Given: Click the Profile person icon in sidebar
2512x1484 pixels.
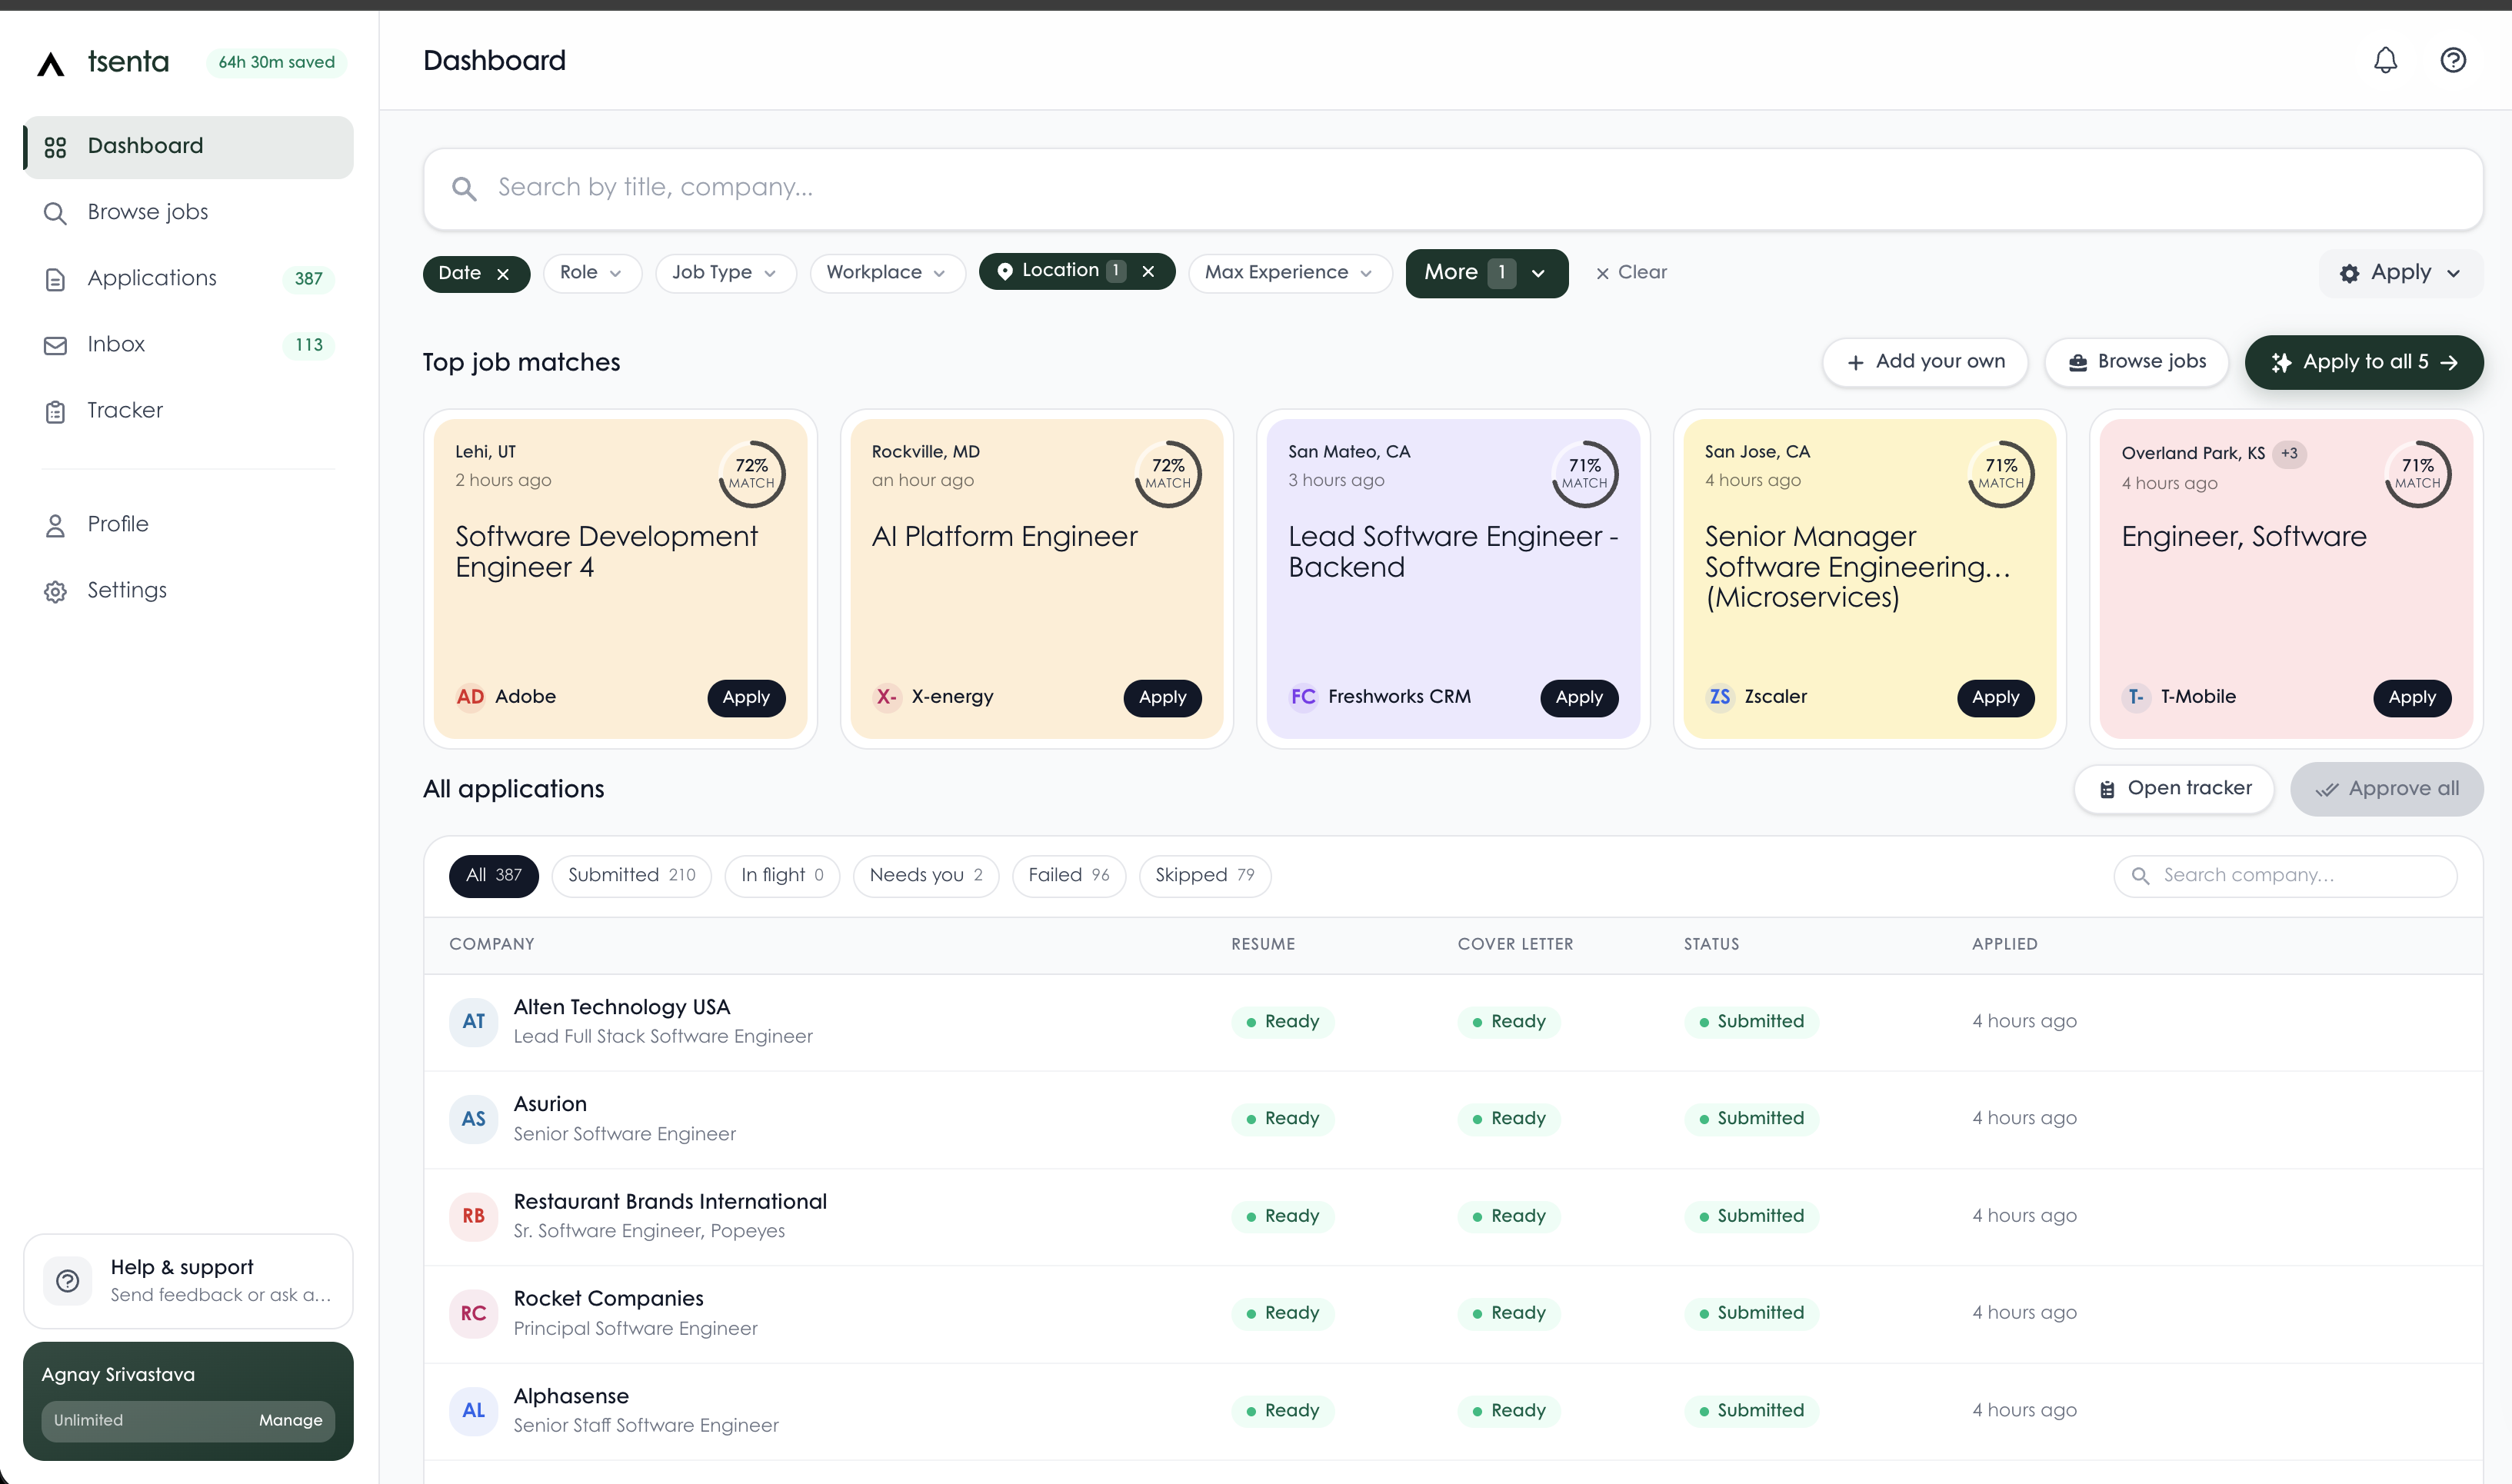Looking at the screenshot, I should pos(56,525).
